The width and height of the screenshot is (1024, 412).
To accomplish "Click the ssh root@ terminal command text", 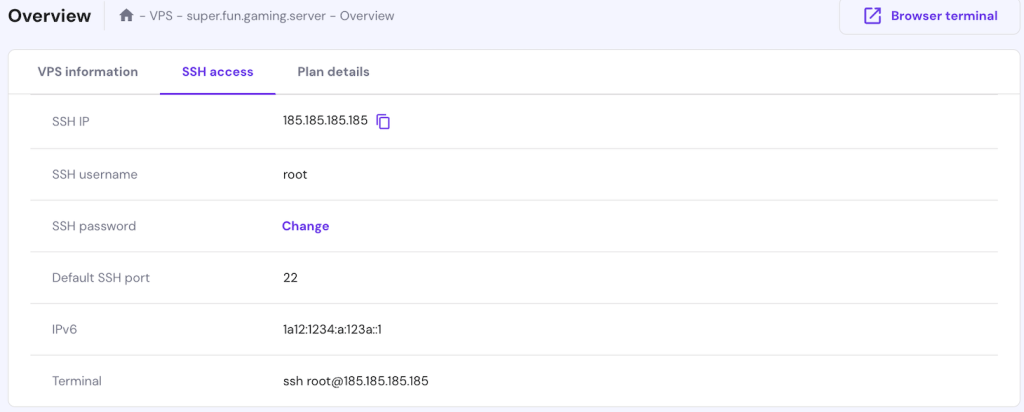I will (x=356, y=381).
